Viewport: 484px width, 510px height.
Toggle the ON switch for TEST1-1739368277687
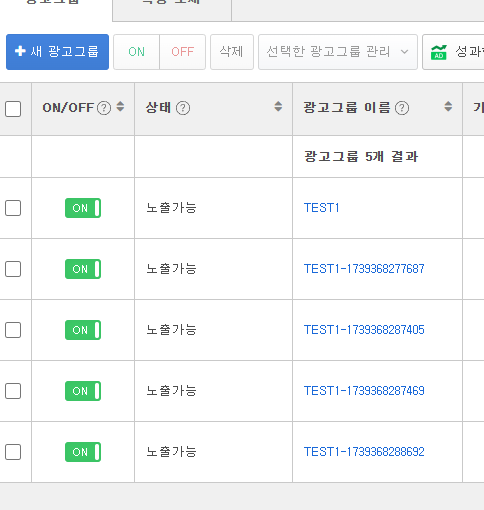(83, 269)
